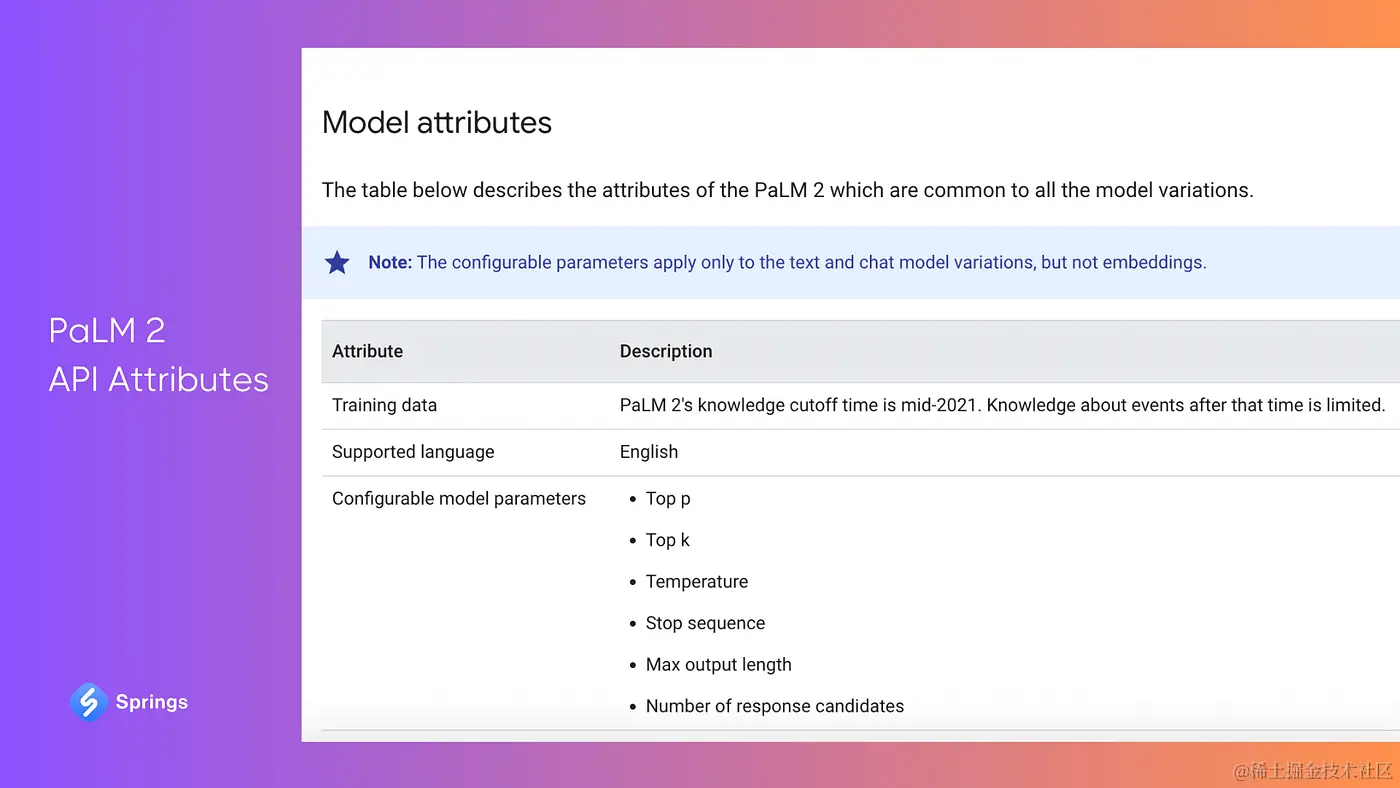Click the 'Top p' list item
1400x788 pixels.
(x=668, y=498)
